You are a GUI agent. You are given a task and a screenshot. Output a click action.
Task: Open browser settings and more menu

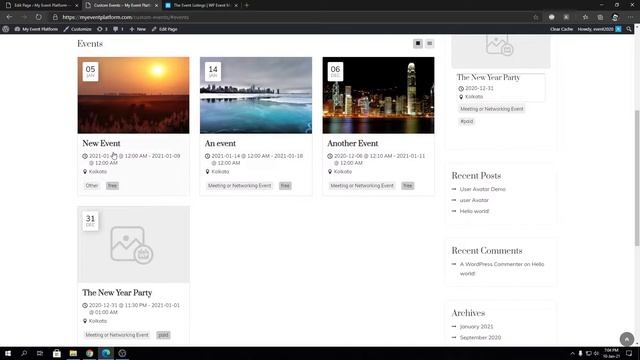pos(630,17)
